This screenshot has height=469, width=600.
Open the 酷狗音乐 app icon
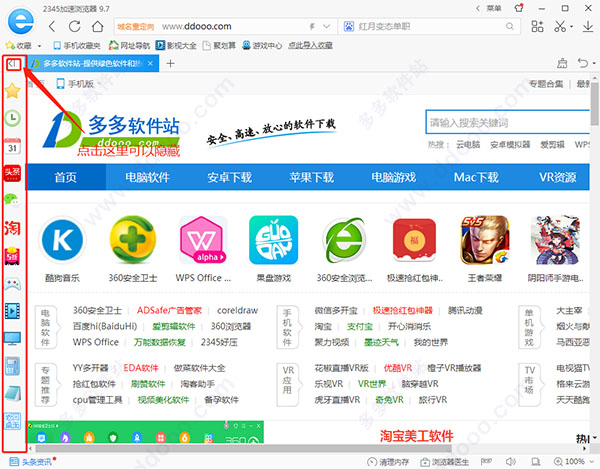click(x=62, y=240)
